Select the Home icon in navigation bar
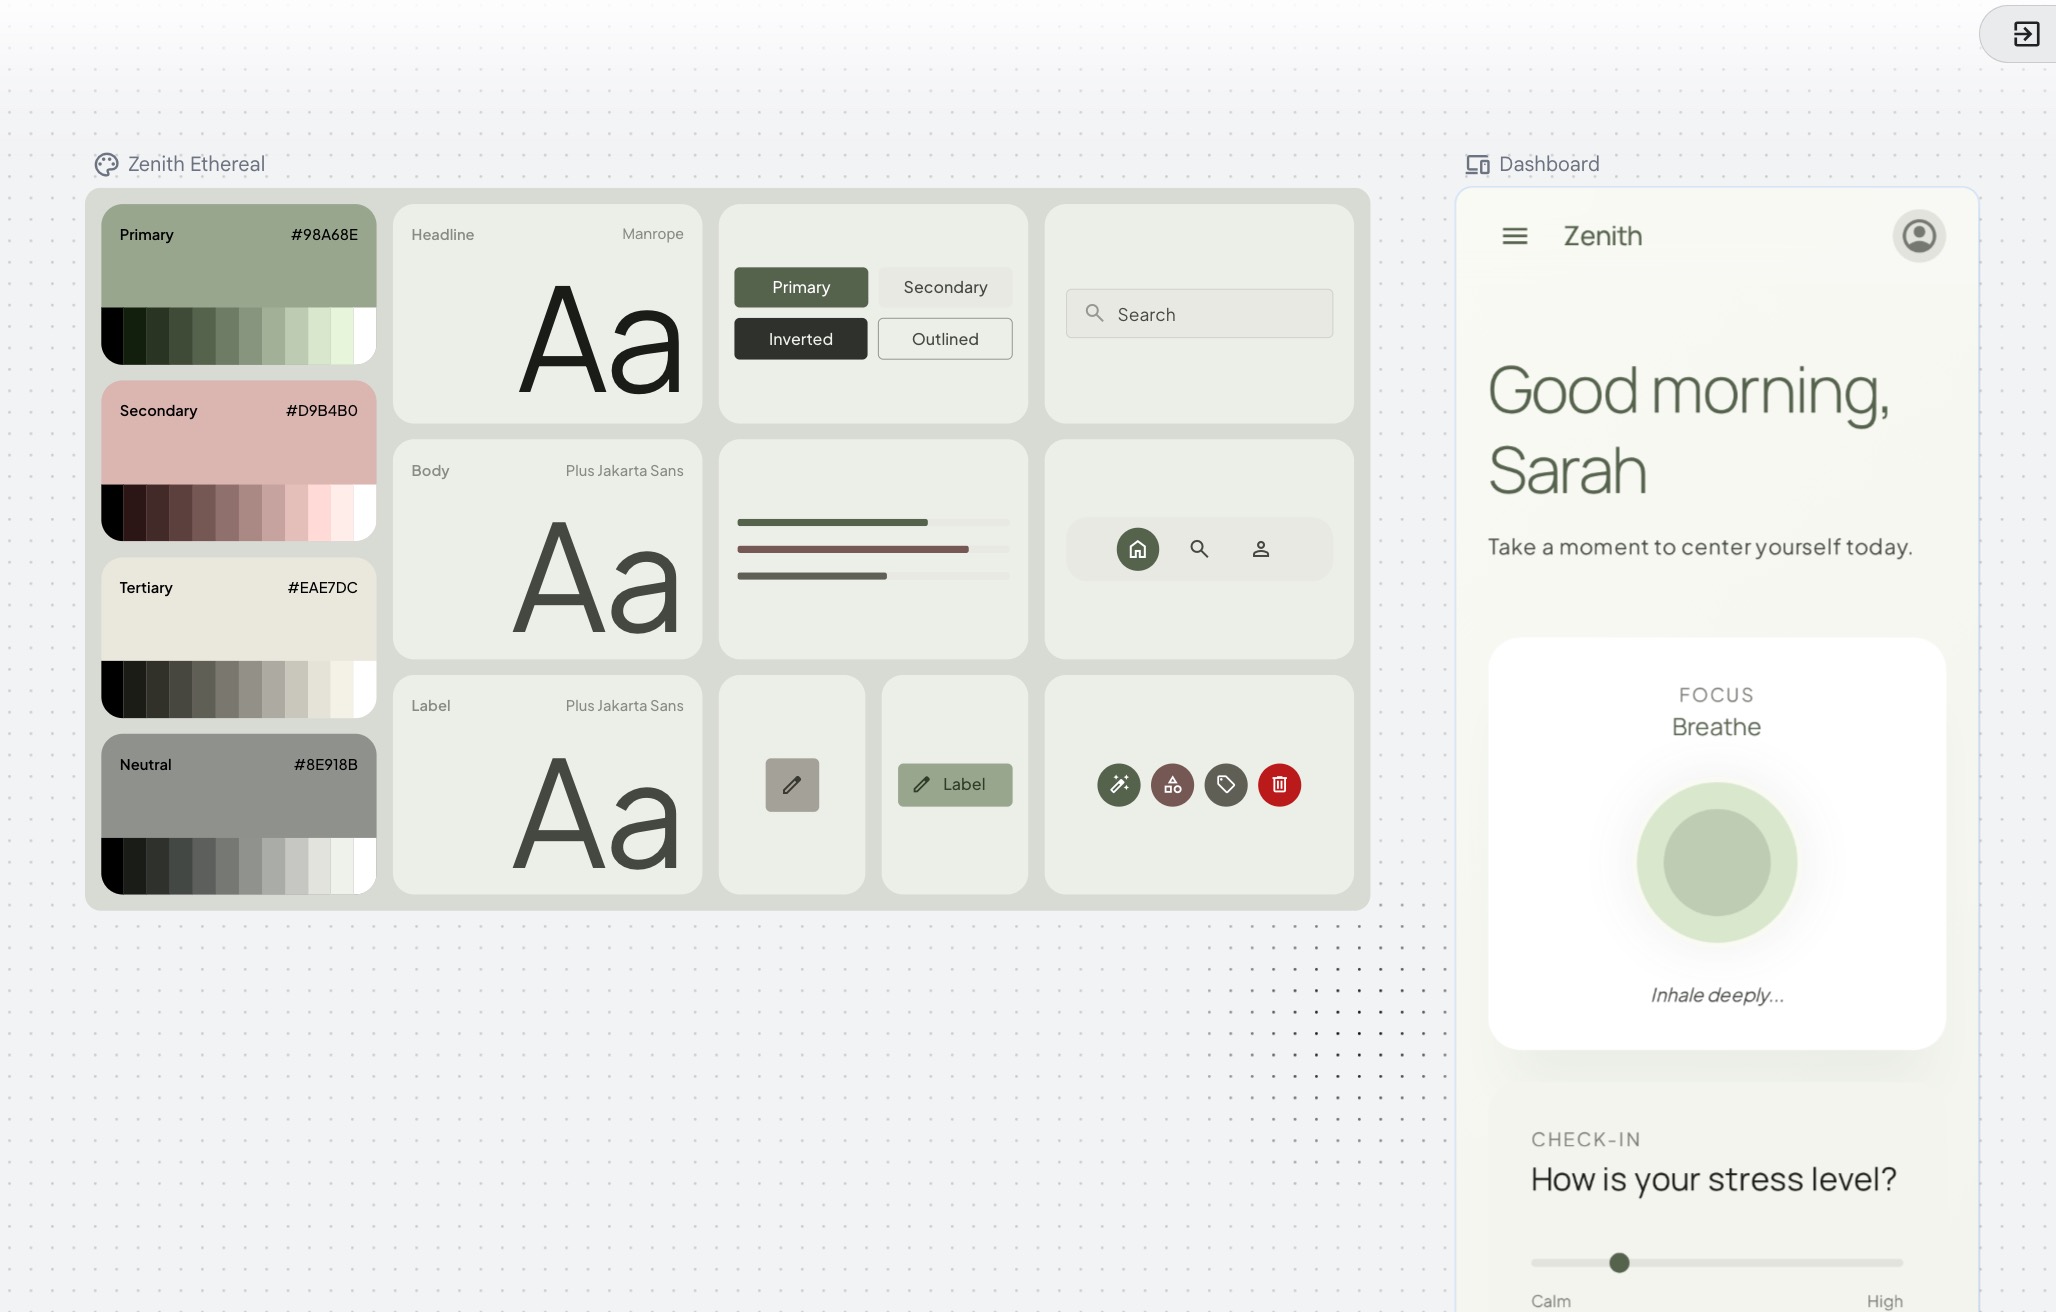The image size is (2056, 1312). (1138, 549)
